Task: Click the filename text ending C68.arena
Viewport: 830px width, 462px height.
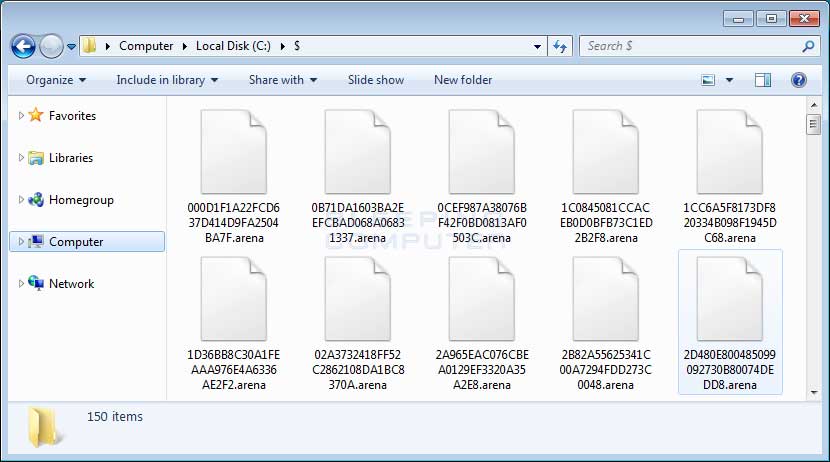Action: click(x=730, y=223)
